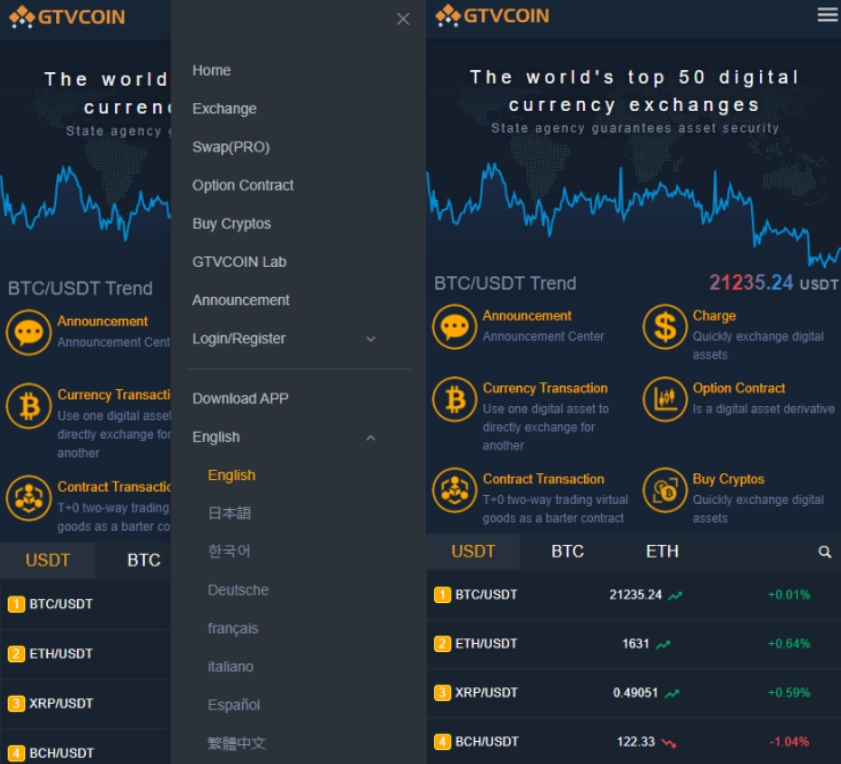Screen dimensions: 841x764
Task: Switch language to français
Action: pos(233,629)
